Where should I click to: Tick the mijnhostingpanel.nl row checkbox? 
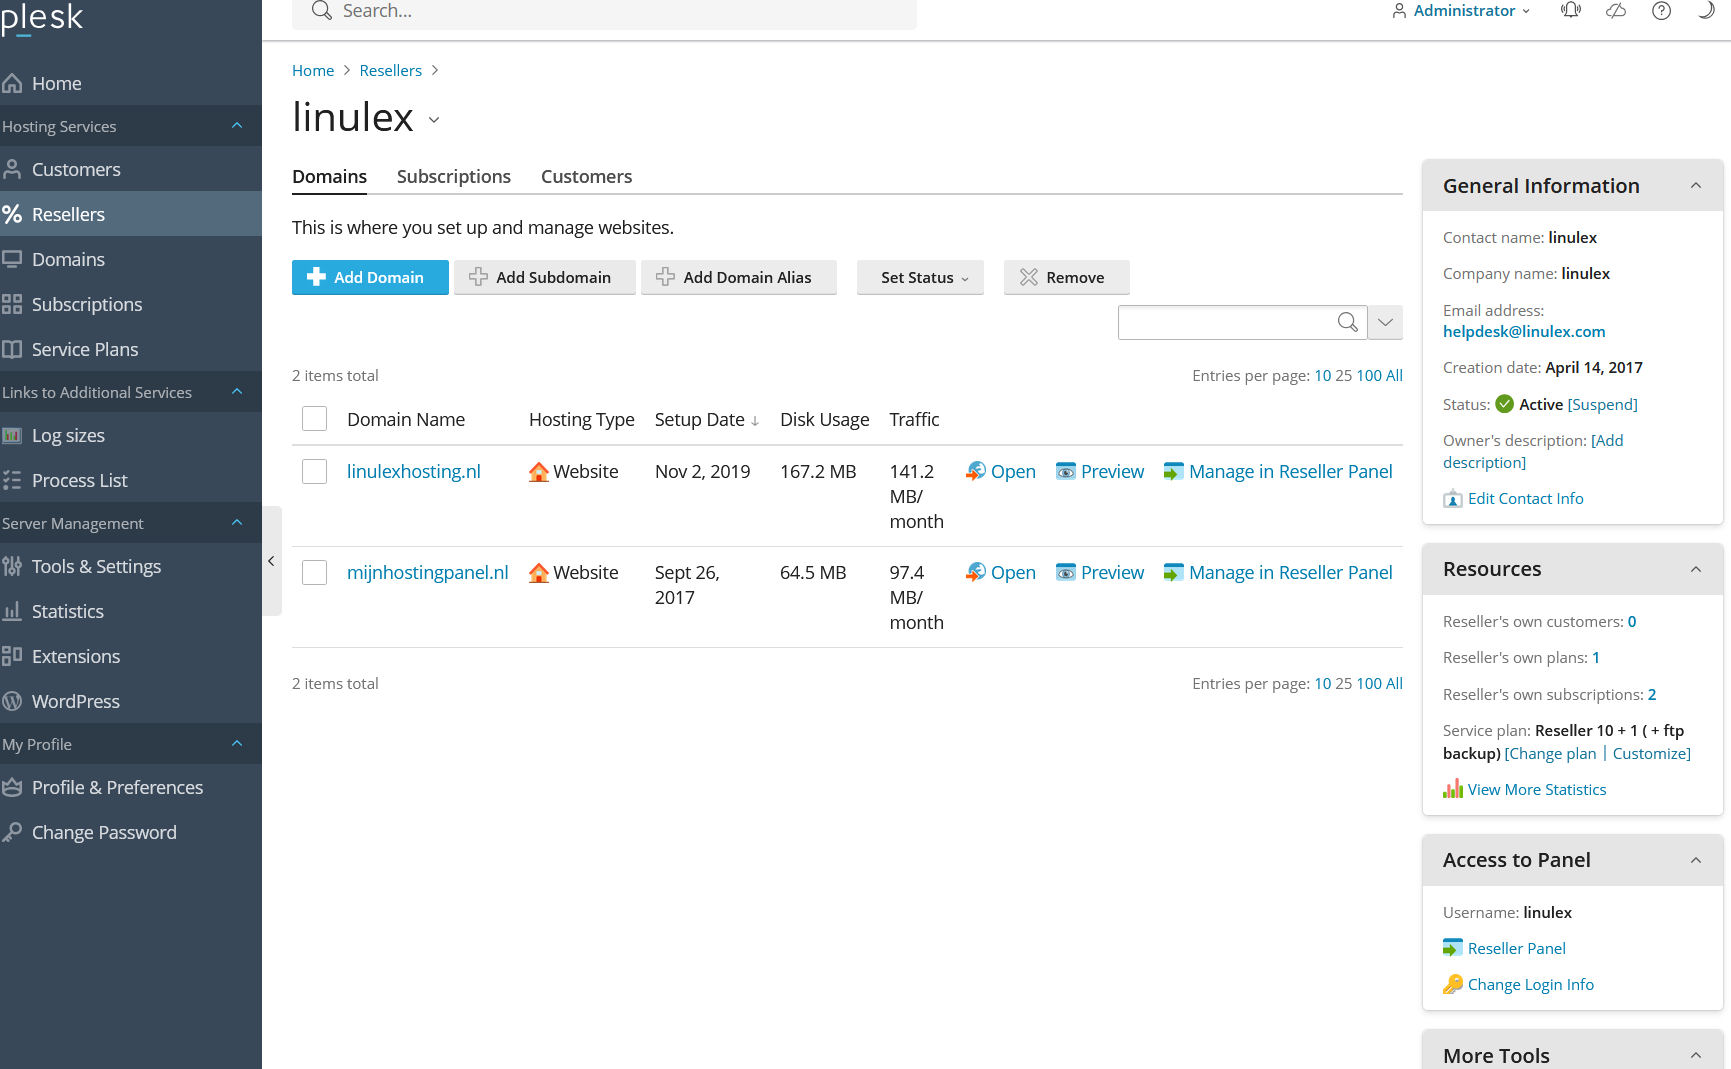click(315, 572)
